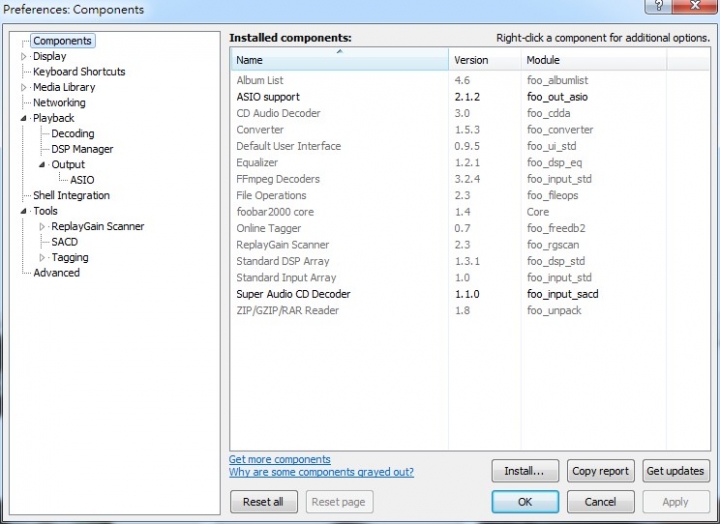Viewport: 720px width, 524px height.
Task: Select Components in the preferences tree
Action: coord(62,41)
